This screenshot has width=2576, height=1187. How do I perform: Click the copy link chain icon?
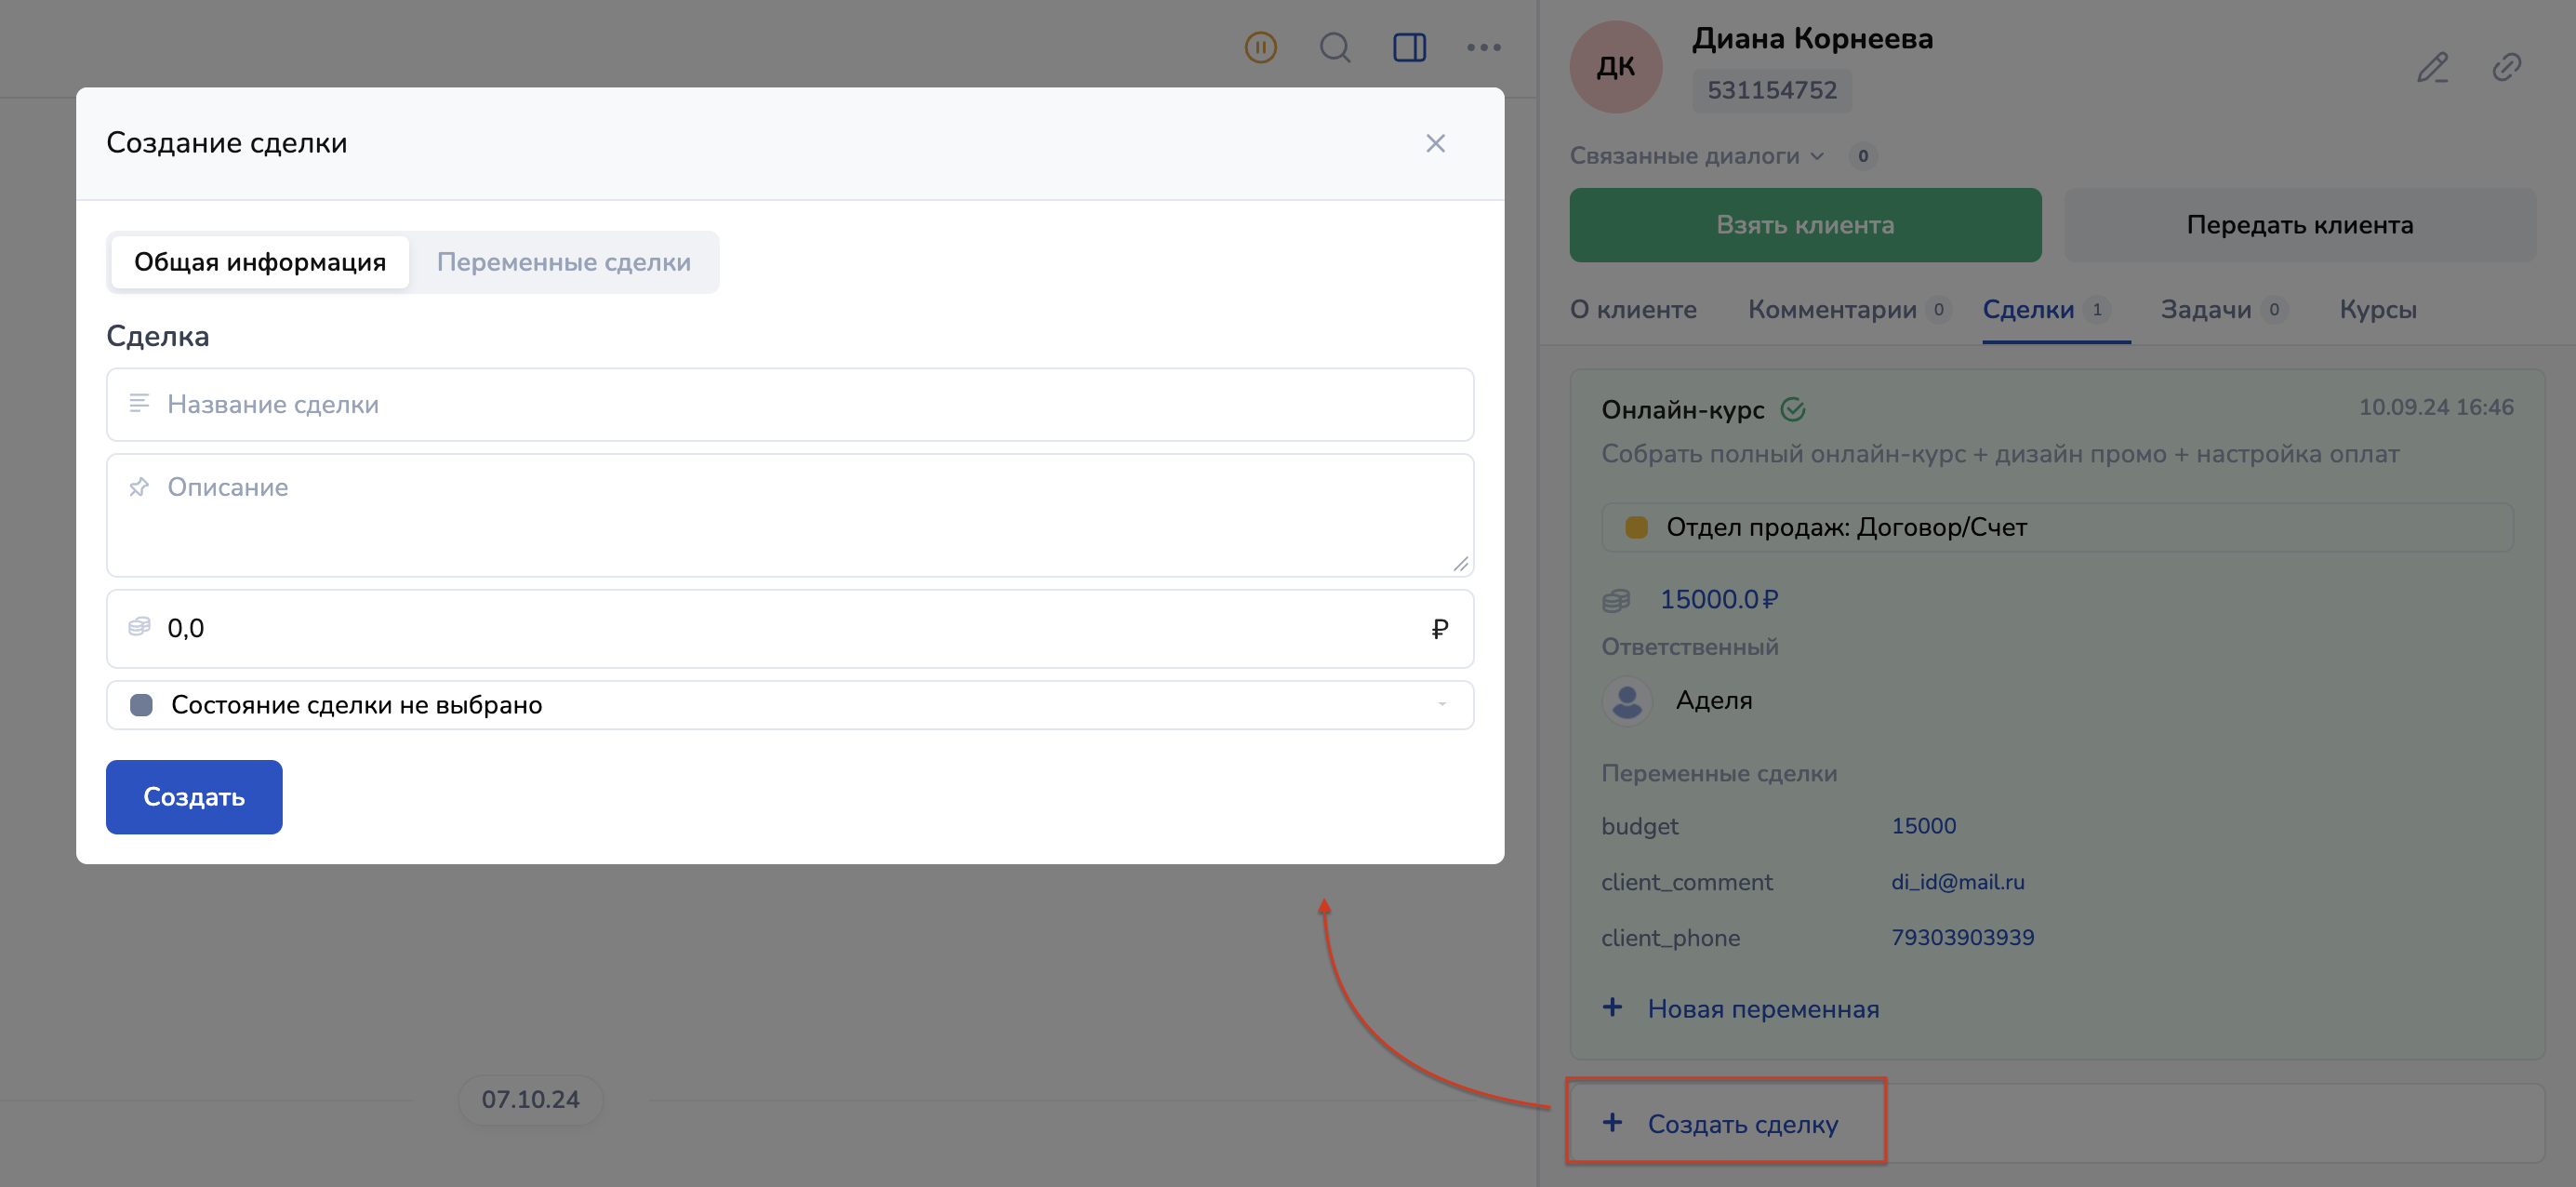[2506, 67]
